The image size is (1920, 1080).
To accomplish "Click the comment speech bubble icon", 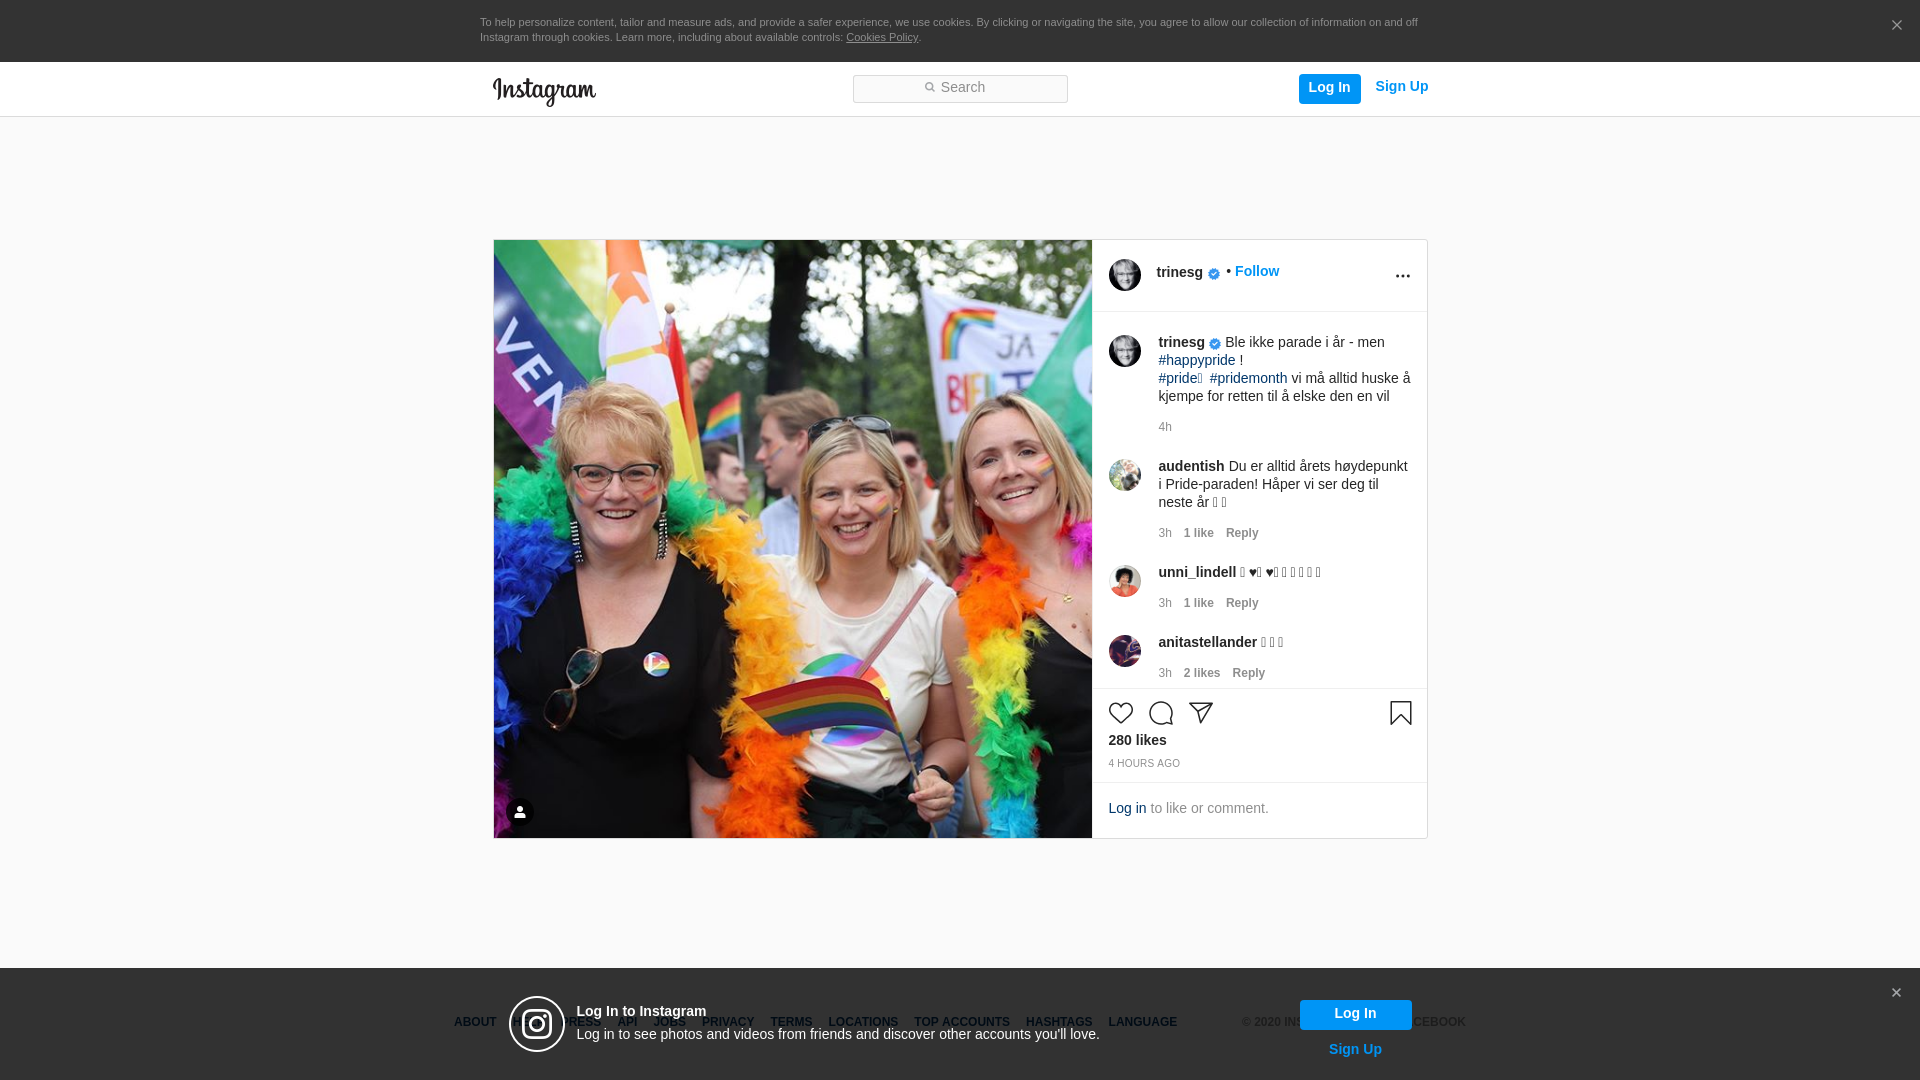I will point(1160,713).
